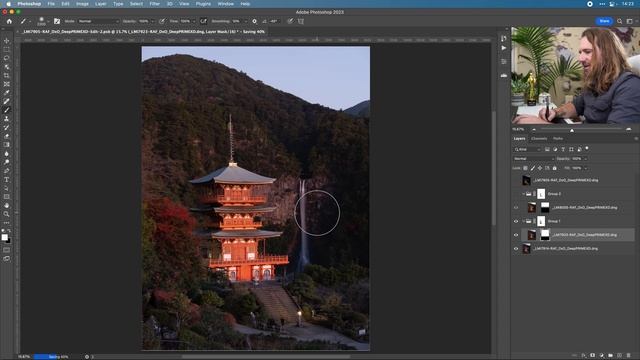The image size is (640, 360).
Task: Go to Photoshop Home screen icon
Action: pos(9,21)
